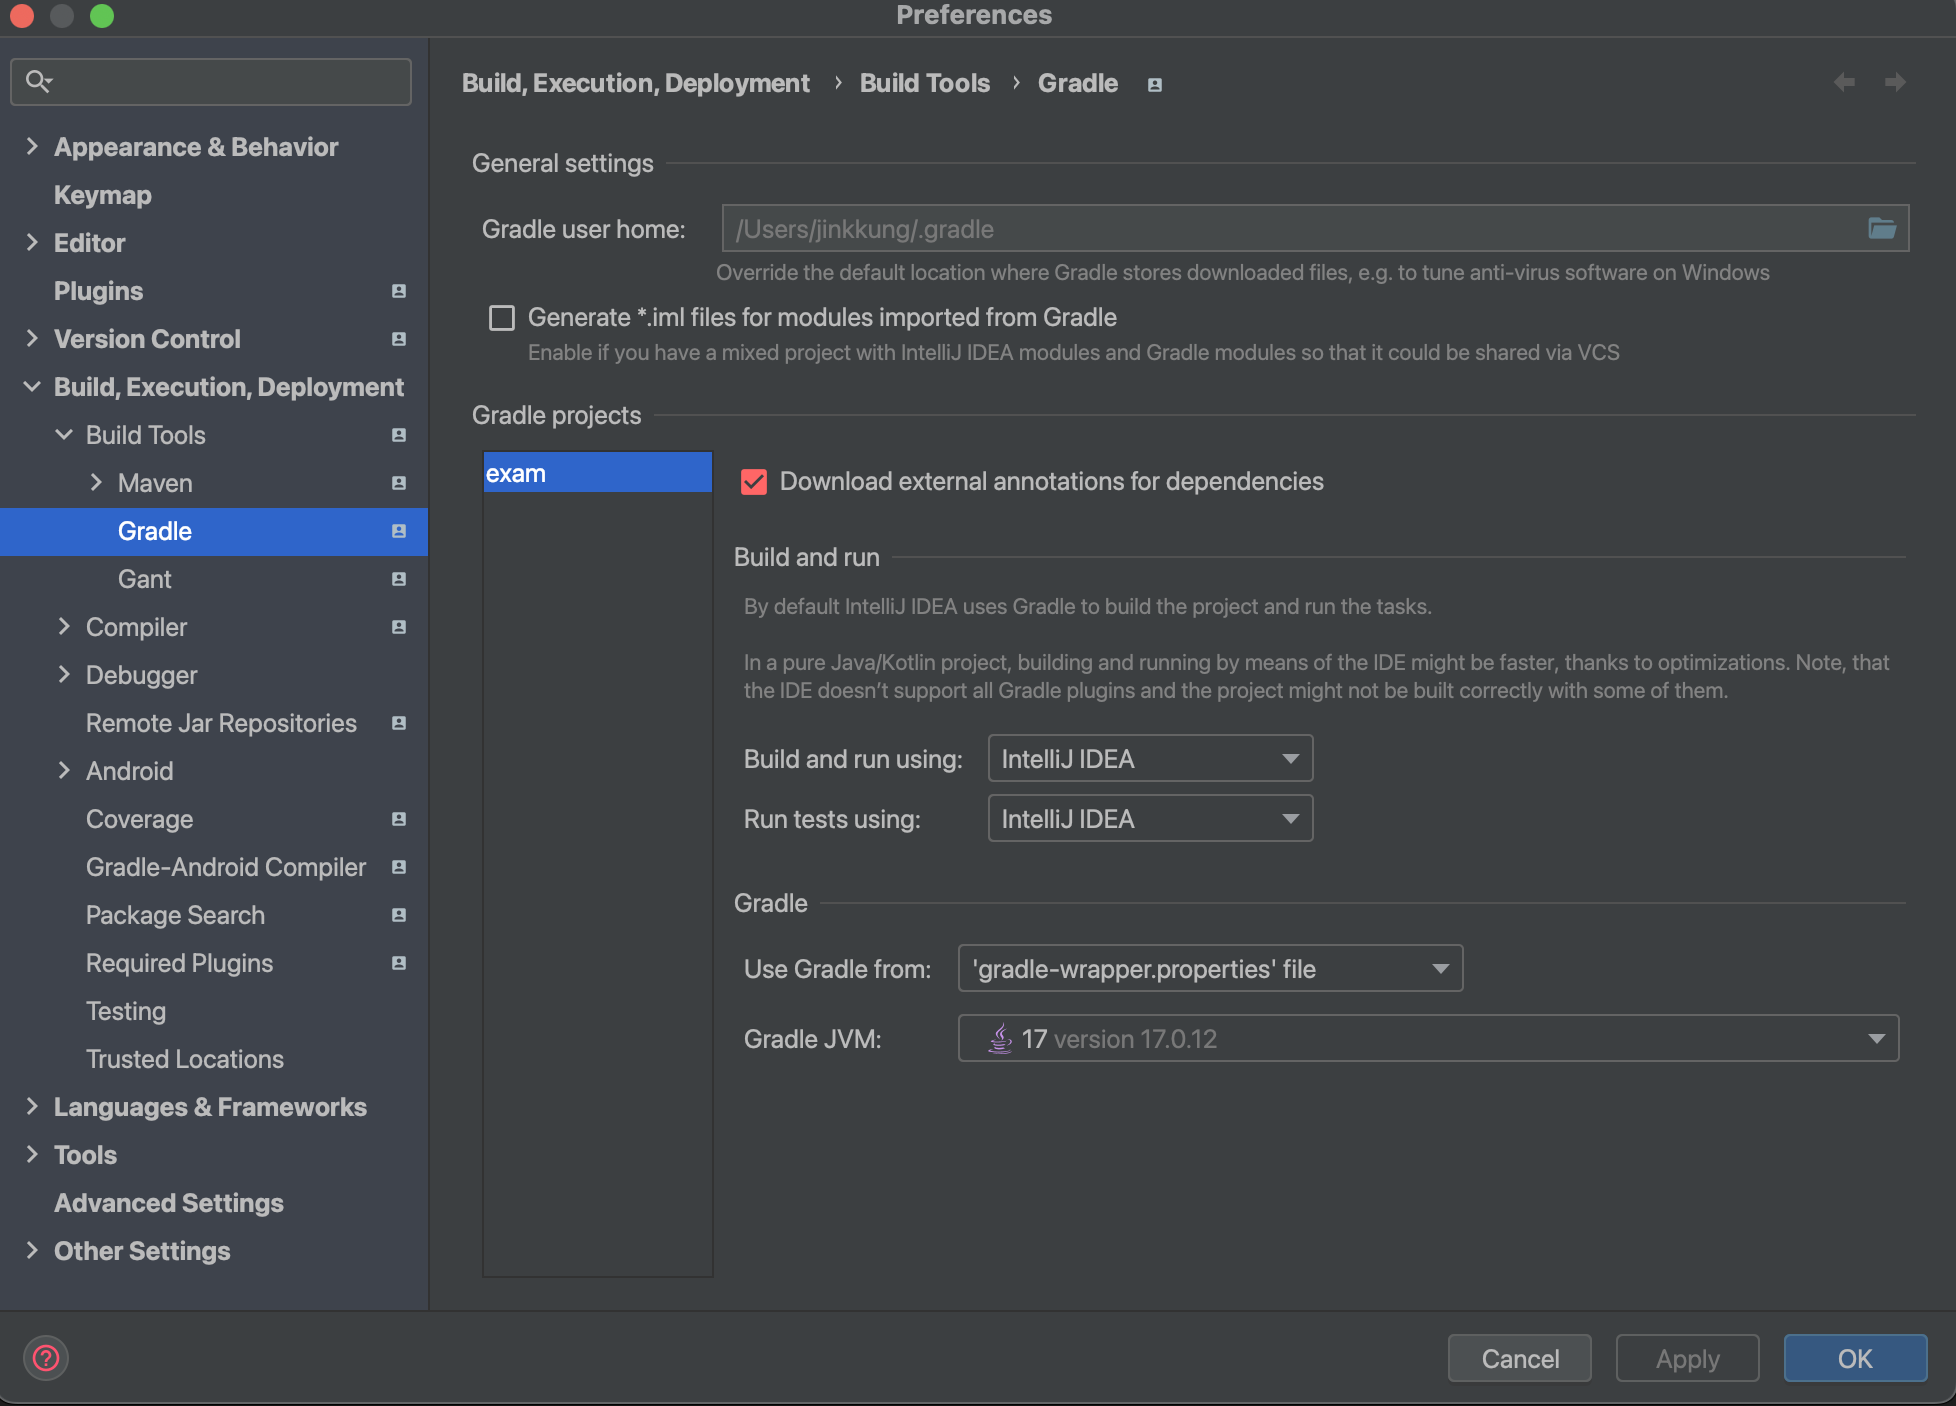Expand the Maven tree node
This screenshot has width=1956, height=1406.
point(96,483)
